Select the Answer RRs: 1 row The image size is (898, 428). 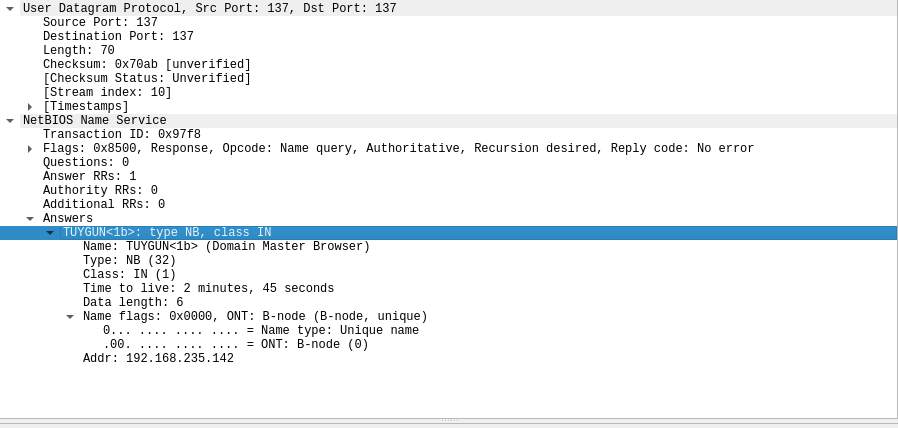(89, 176)
